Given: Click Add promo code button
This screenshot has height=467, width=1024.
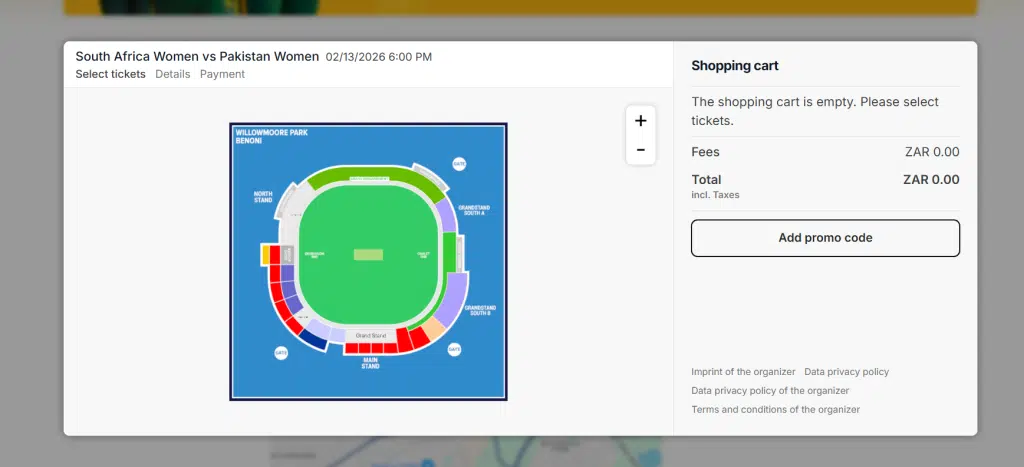Looking at the screenshot, I should 825,238.
